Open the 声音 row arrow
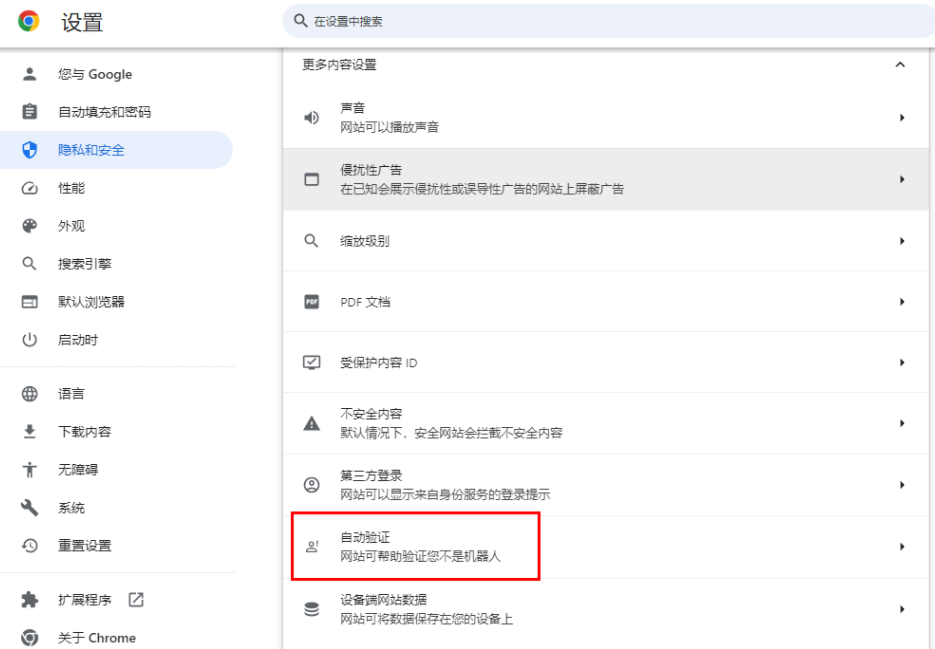 point(902,118)
